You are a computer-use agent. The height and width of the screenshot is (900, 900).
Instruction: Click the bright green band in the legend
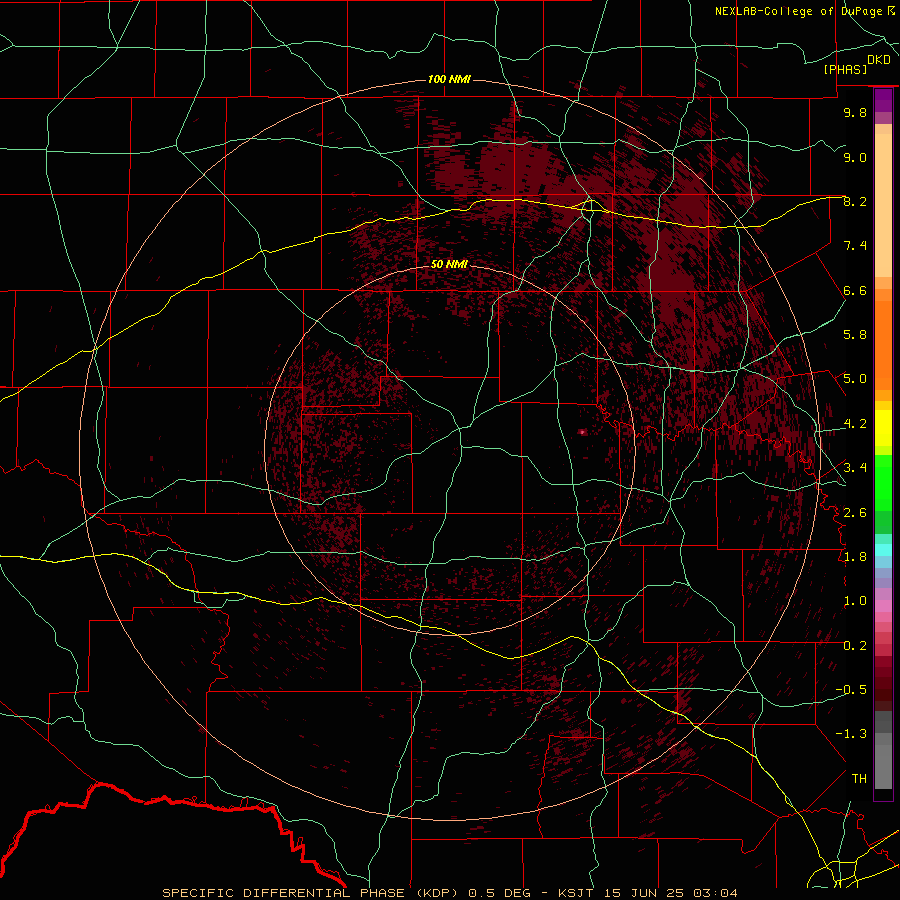pyautogui.click(x=883, y=484)
